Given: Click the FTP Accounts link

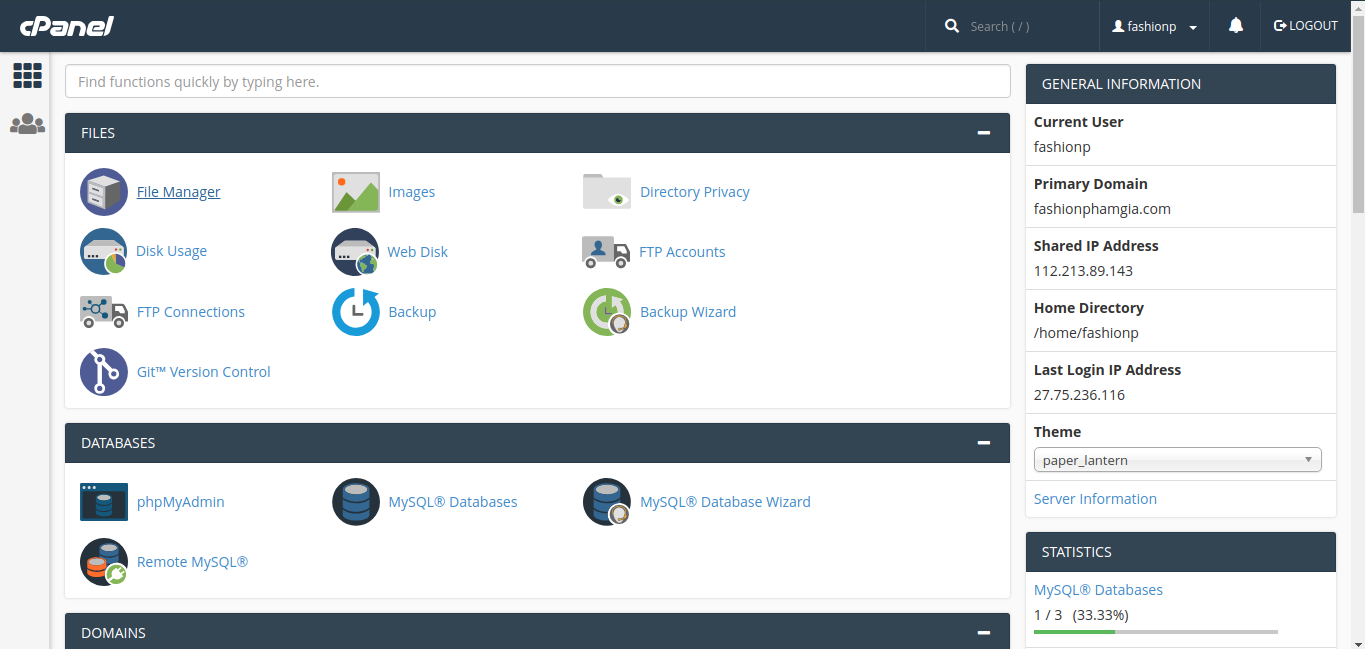Looking at the screenshot, I should click(x=683, y=252).
